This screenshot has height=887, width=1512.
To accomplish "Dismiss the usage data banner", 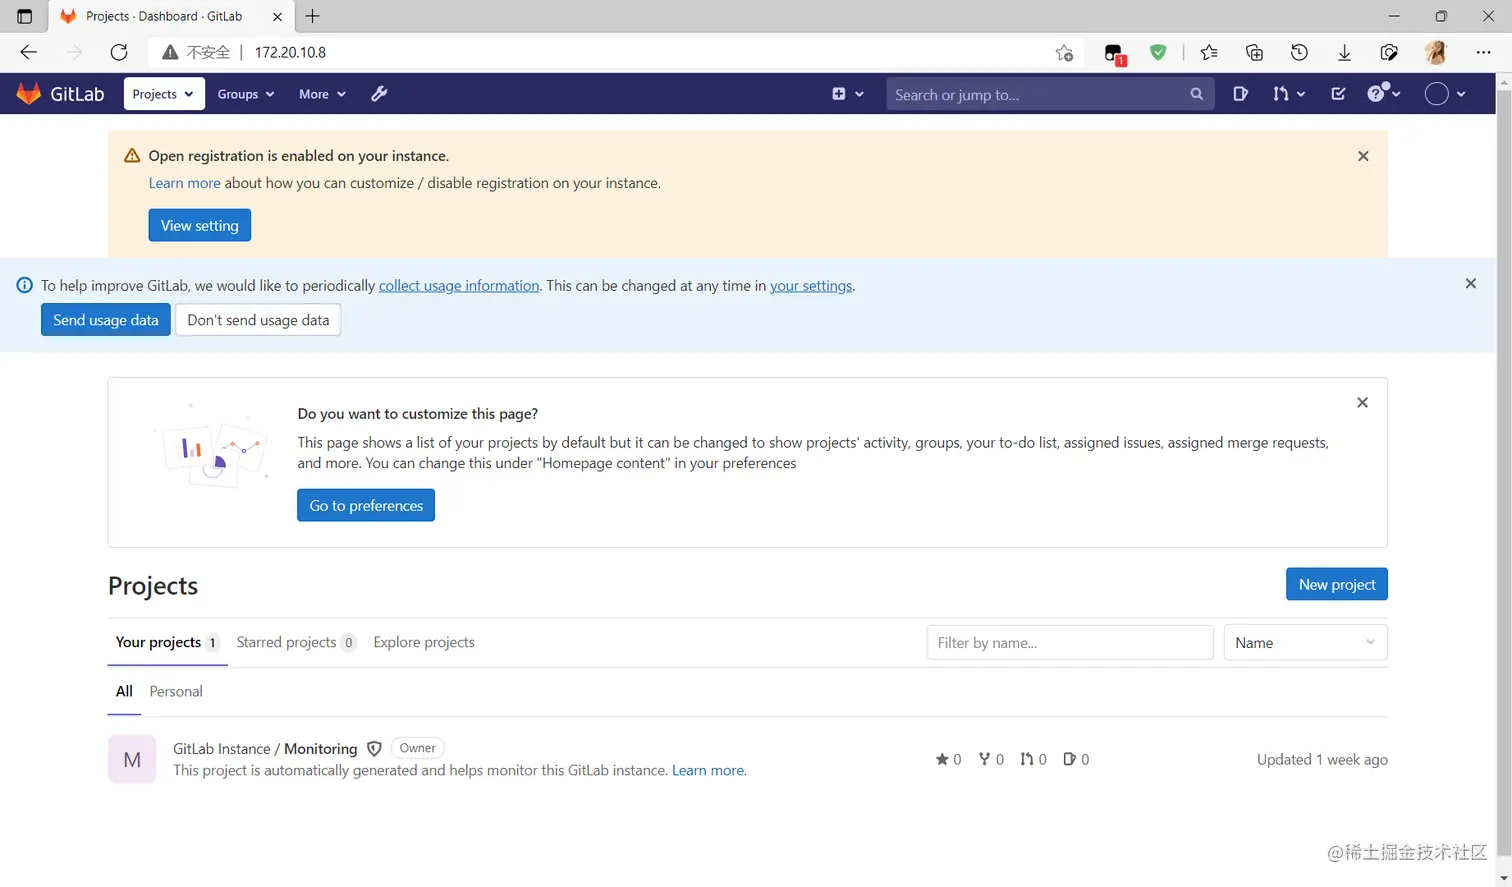I will click(1470, 284).
